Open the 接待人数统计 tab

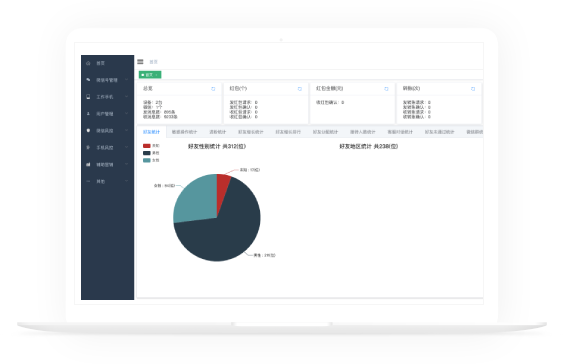(x=363, y=132)
